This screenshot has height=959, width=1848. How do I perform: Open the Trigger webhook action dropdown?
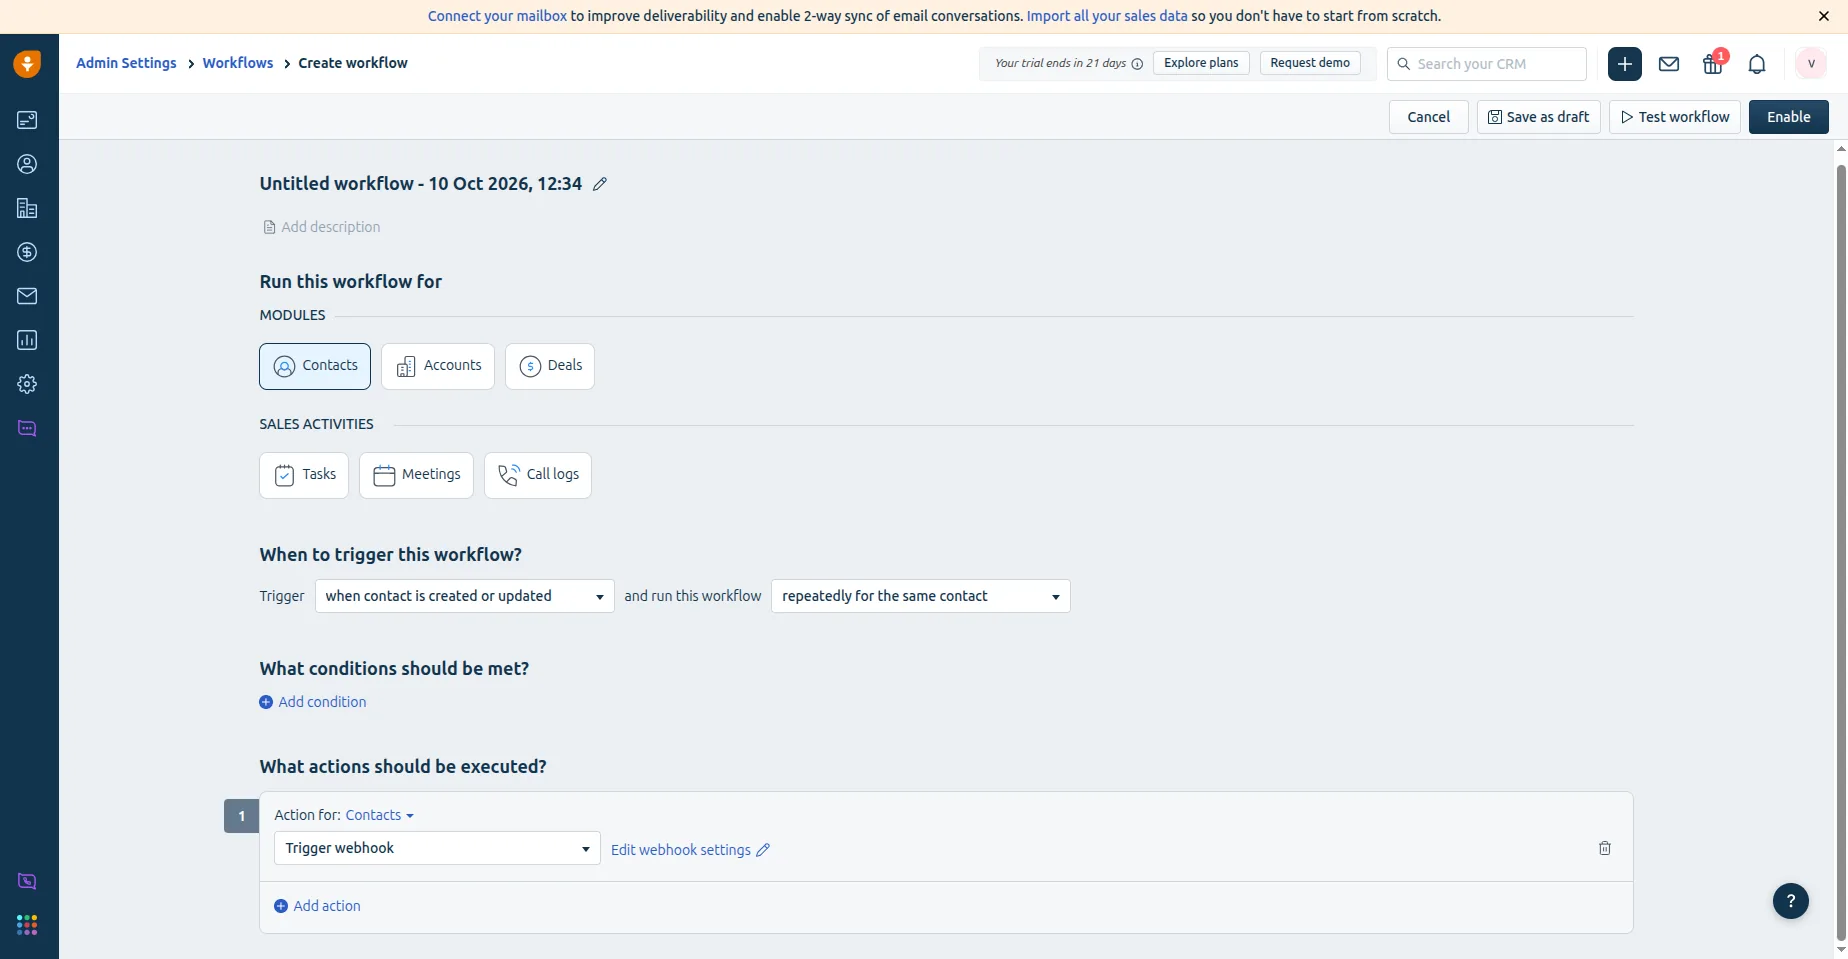coord(437,848)
